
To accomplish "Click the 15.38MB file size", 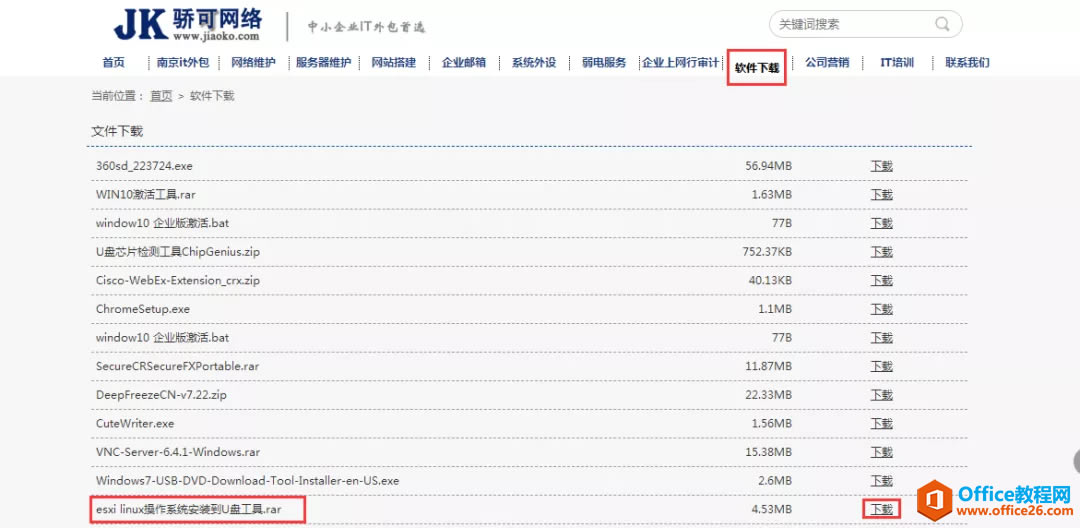I will point(769,452).
